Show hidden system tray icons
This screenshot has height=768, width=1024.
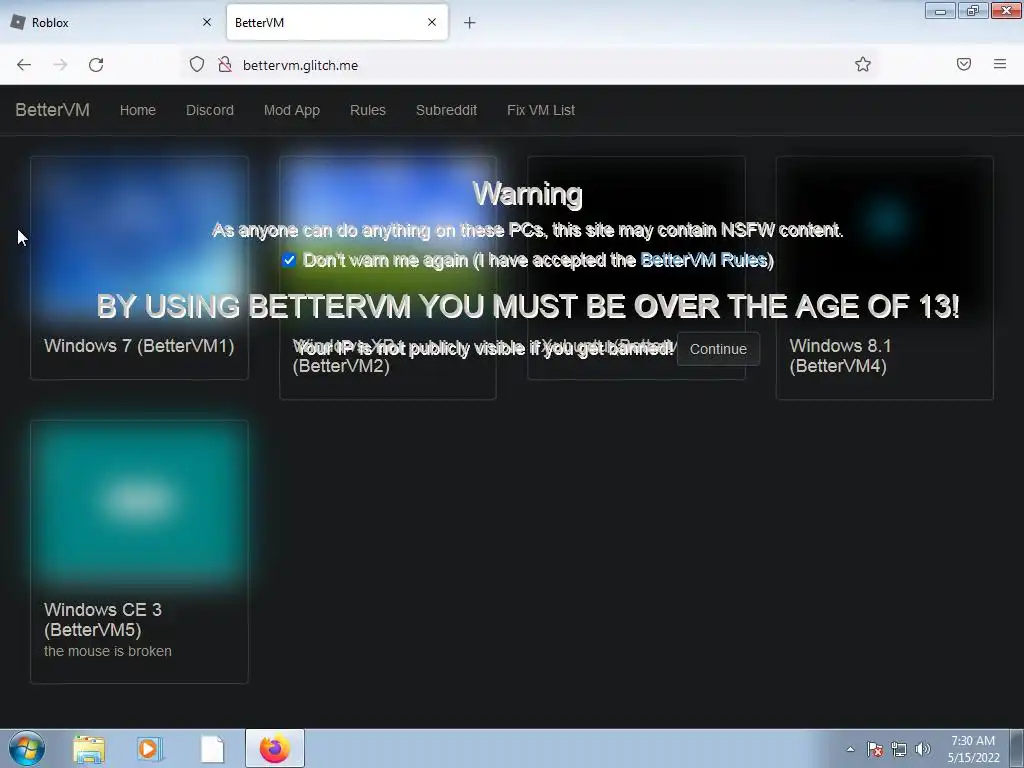[x=850, y=749]
